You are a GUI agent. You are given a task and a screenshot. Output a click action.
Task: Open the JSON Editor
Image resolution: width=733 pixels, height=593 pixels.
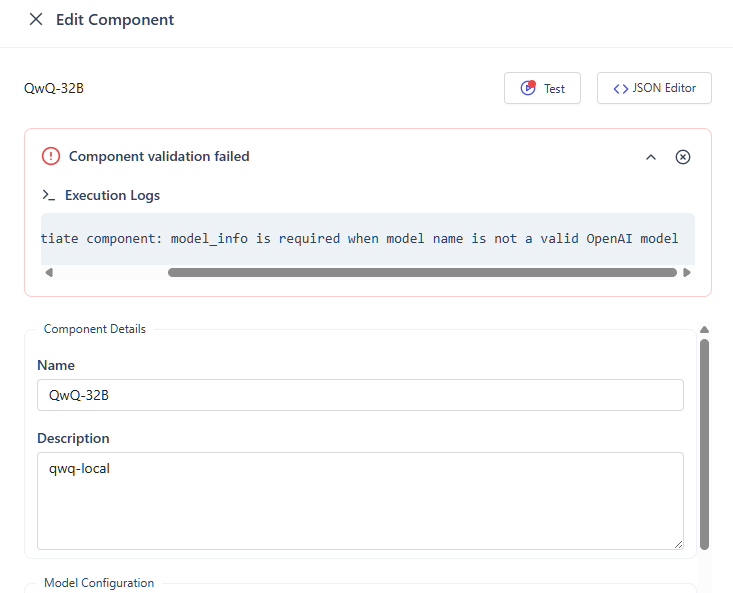coord(654,88)
